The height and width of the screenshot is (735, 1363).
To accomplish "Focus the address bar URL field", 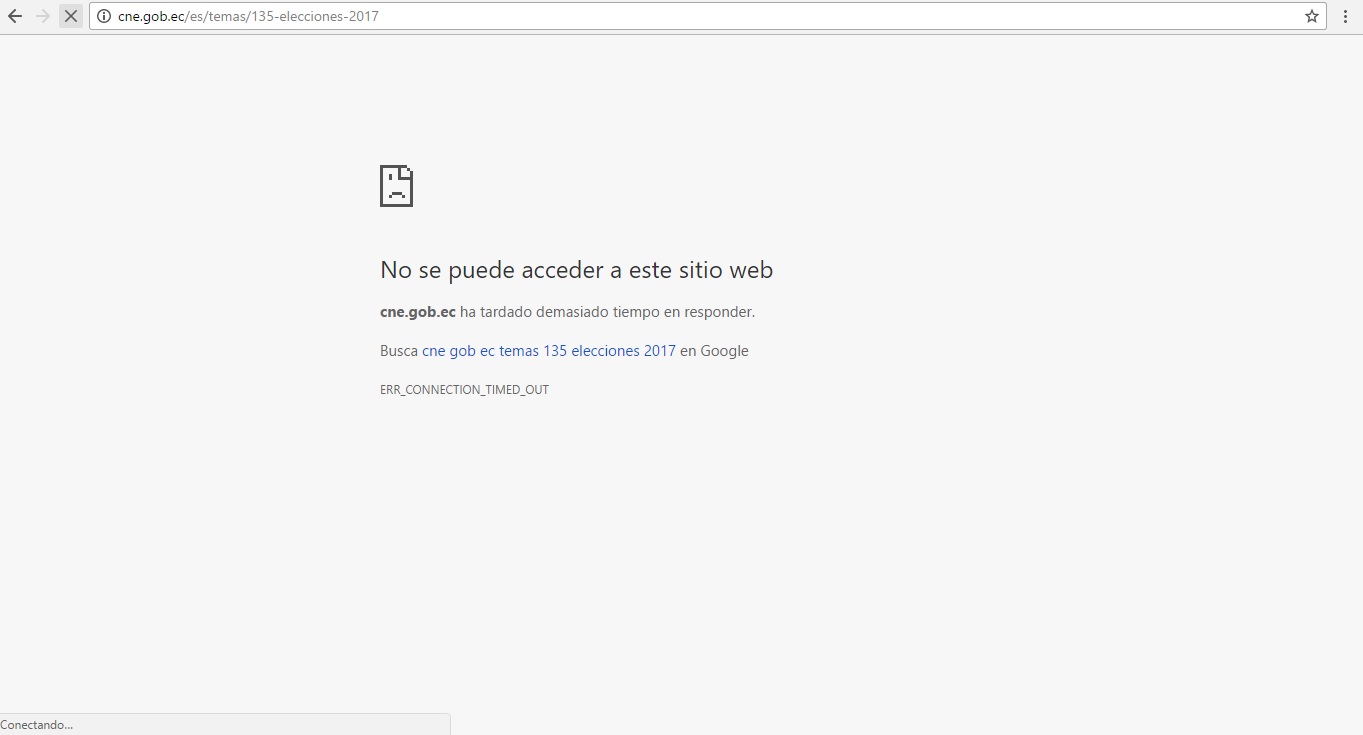I will point(706,16).
